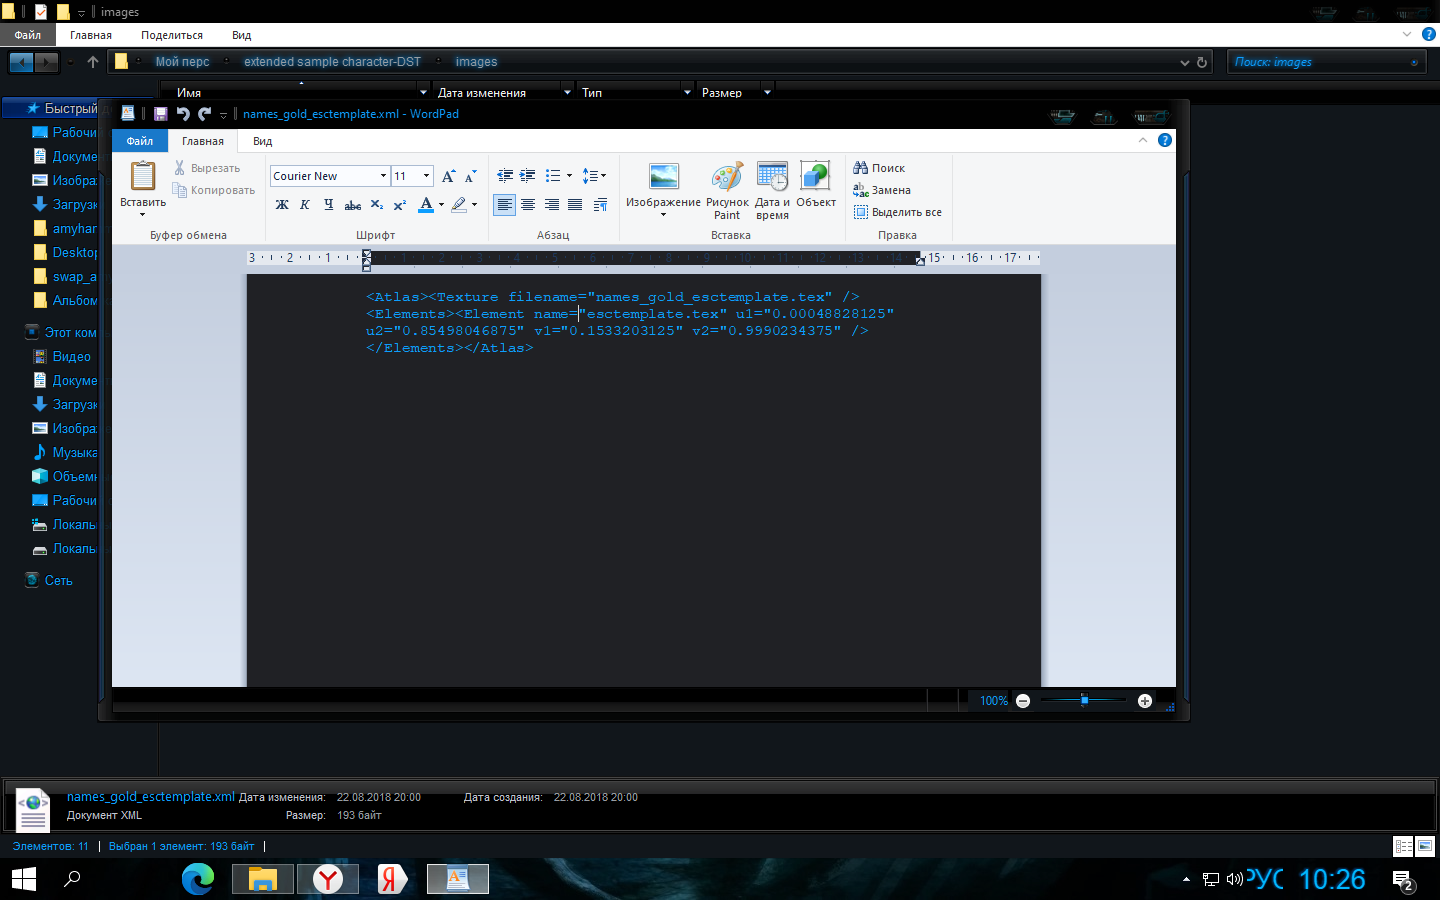Undo the last action in WordPad
This screenshot has height=900, width=1440.
click(x=182, y=114)
